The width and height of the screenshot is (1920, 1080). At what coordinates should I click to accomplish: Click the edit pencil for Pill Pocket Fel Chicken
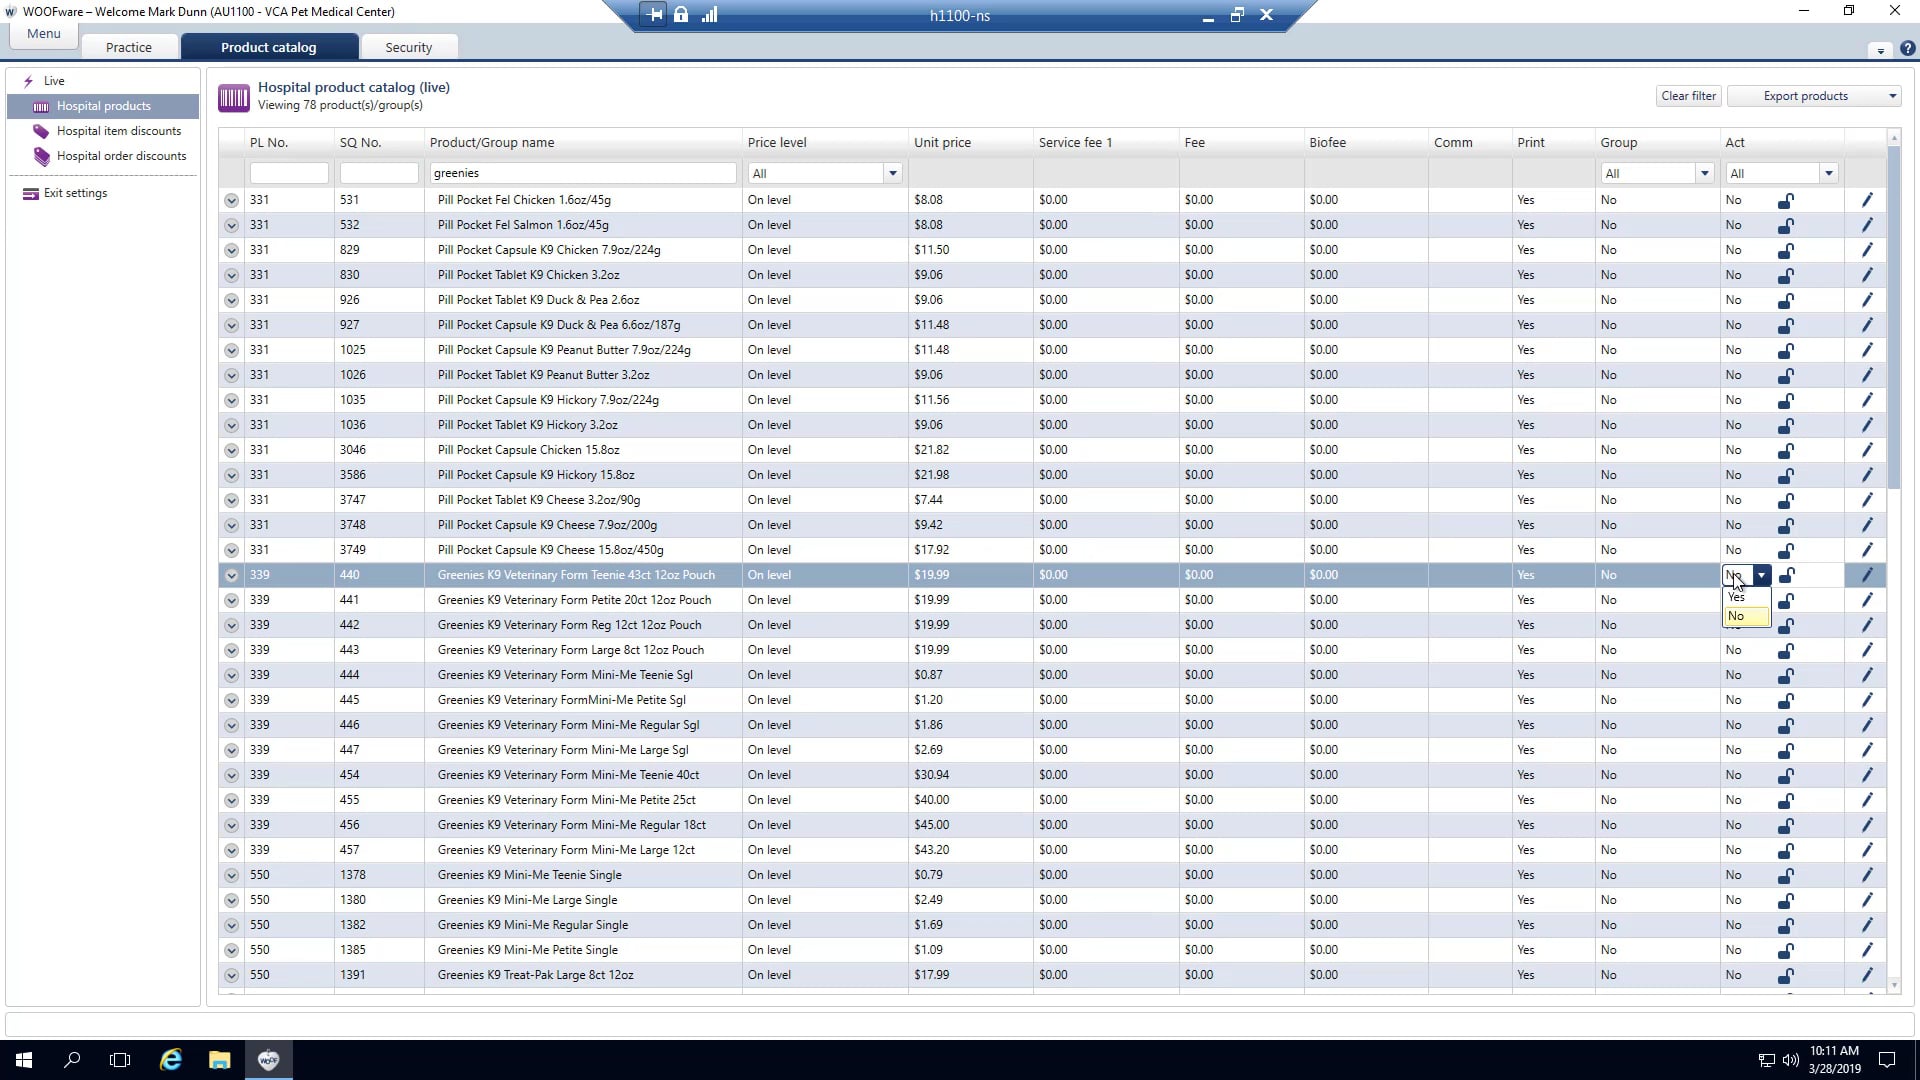coord(1866,200)
